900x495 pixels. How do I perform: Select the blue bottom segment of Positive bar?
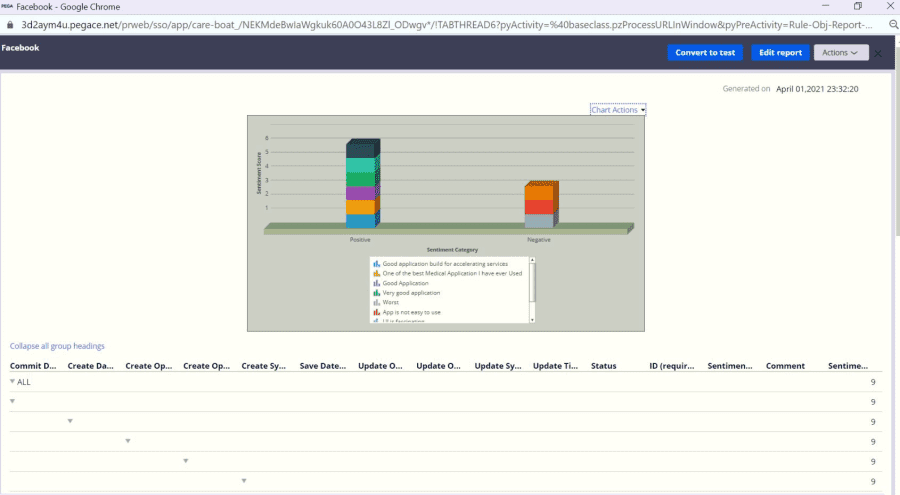(x=360, y=221)
